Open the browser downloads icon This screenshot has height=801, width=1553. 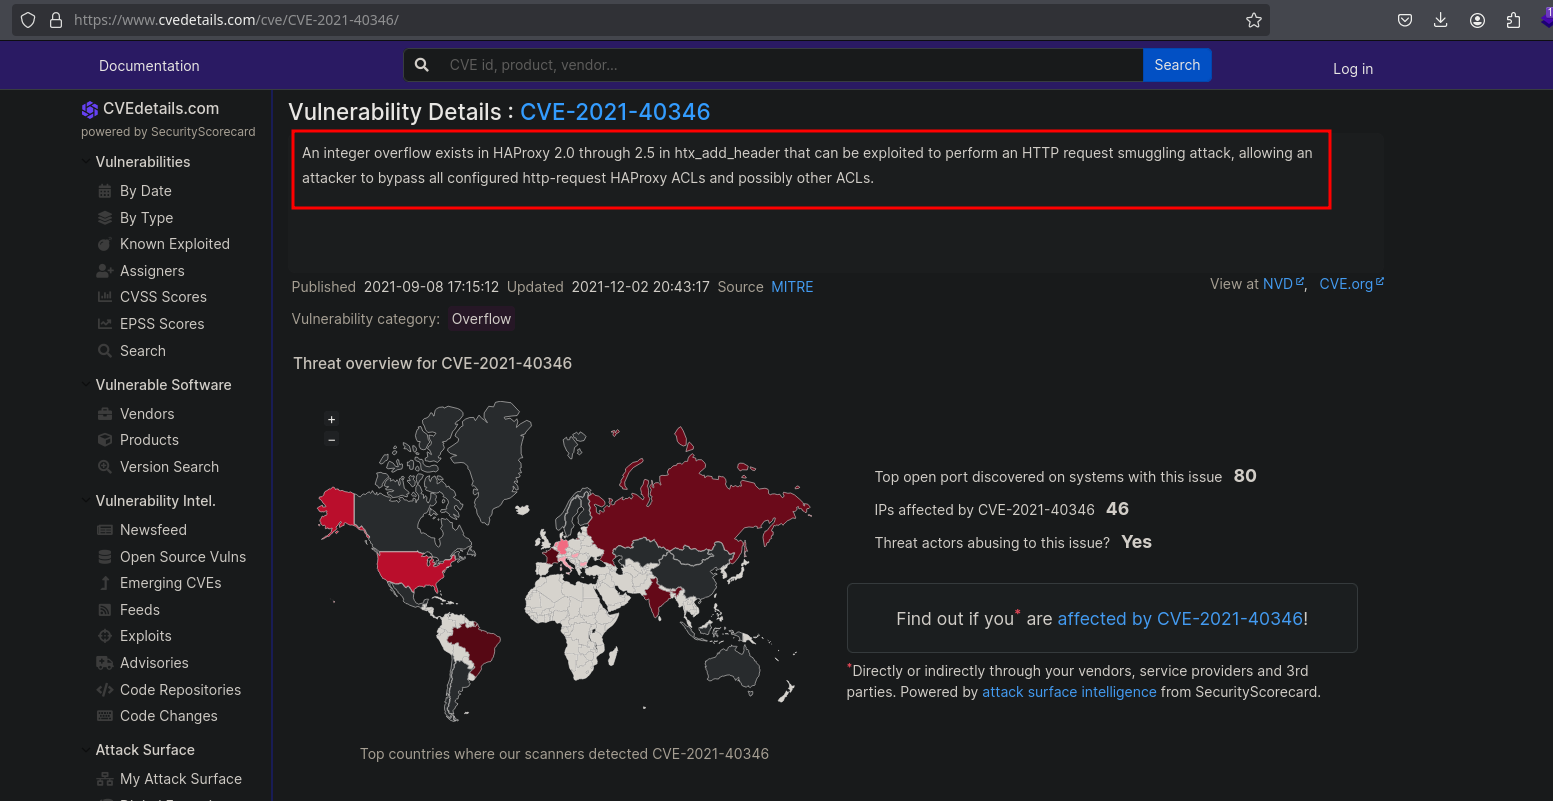point(1441,20)
